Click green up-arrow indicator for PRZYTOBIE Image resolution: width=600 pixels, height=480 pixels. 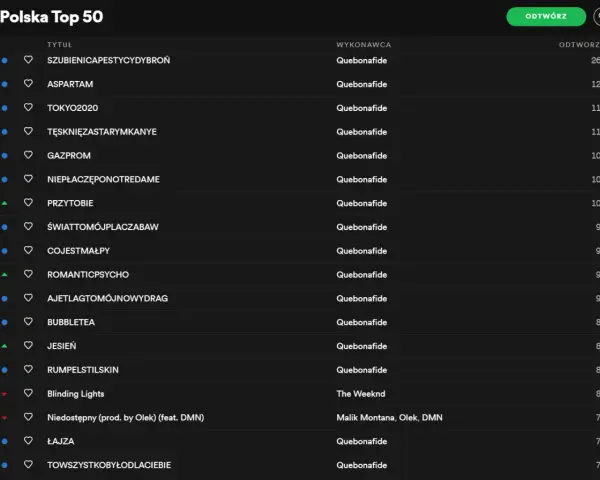[5, 203]
